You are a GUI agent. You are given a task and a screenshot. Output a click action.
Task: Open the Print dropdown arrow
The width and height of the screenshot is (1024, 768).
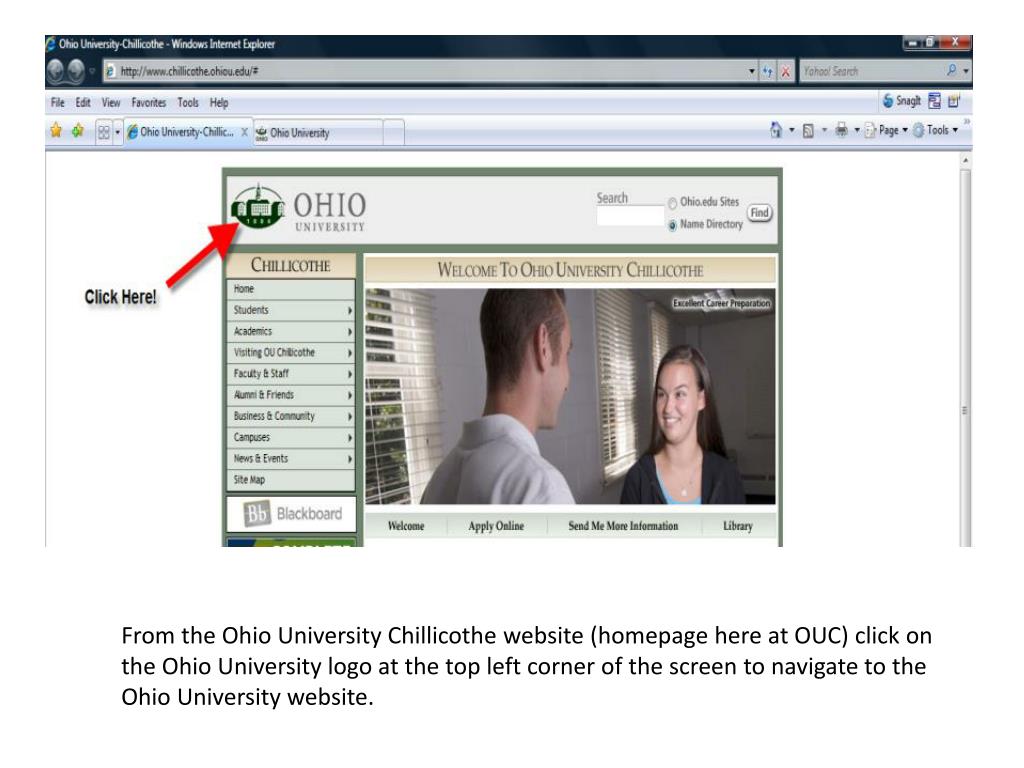click(x=857, y=130)
